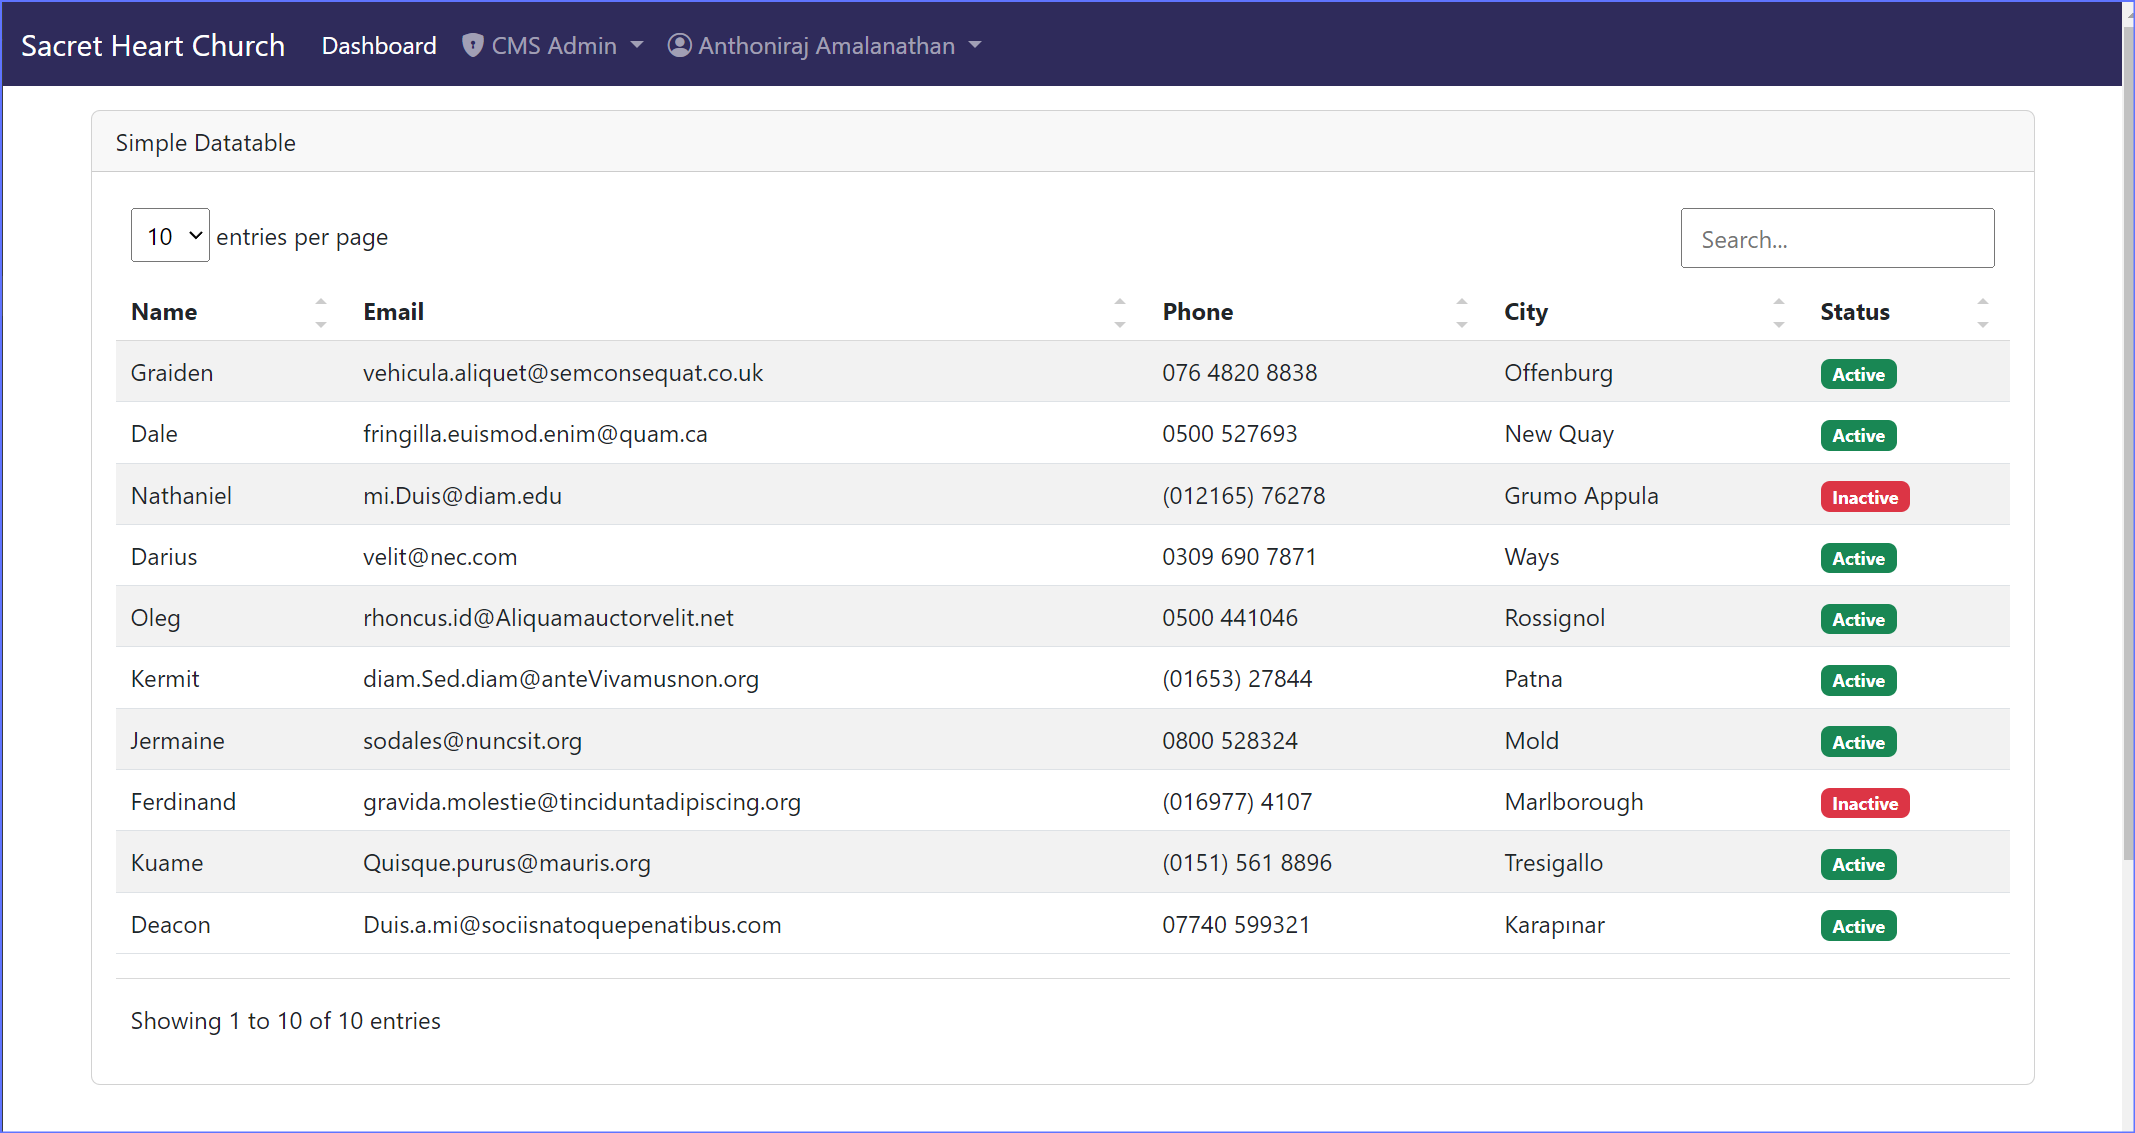The image size is (2135, 1133).
Task: Click the Status column sort icon
Action: coord(1985,311)
